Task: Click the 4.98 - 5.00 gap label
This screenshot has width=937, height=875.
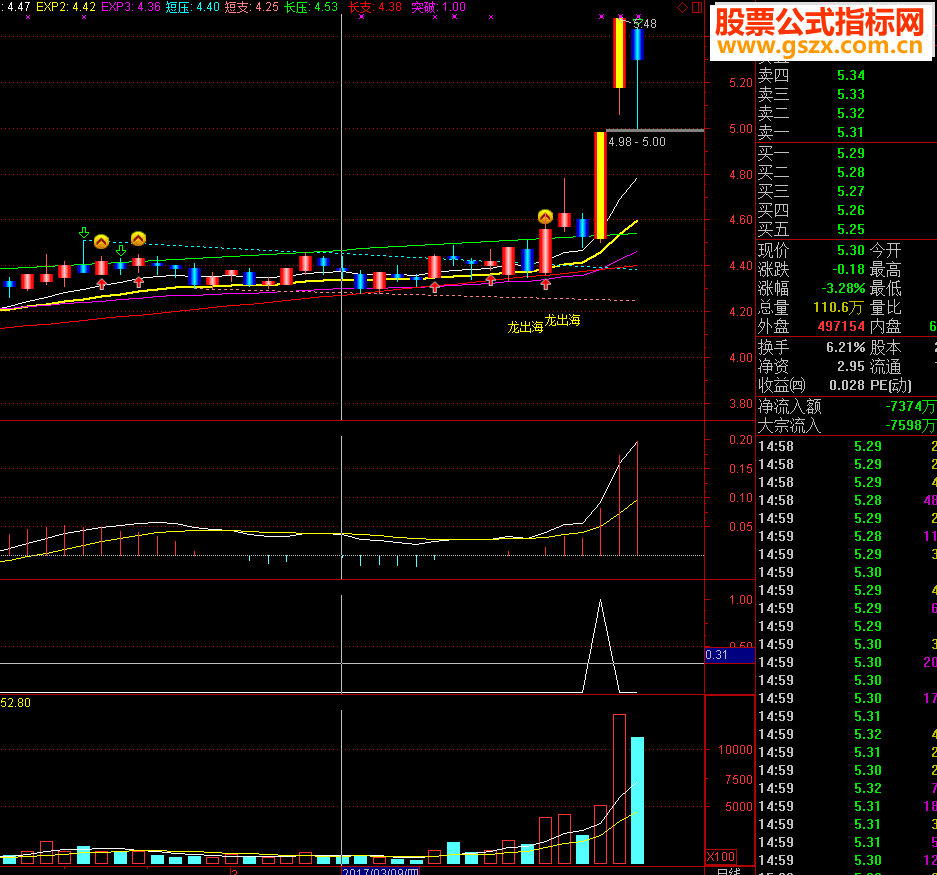Action: [x=636, y=142]
